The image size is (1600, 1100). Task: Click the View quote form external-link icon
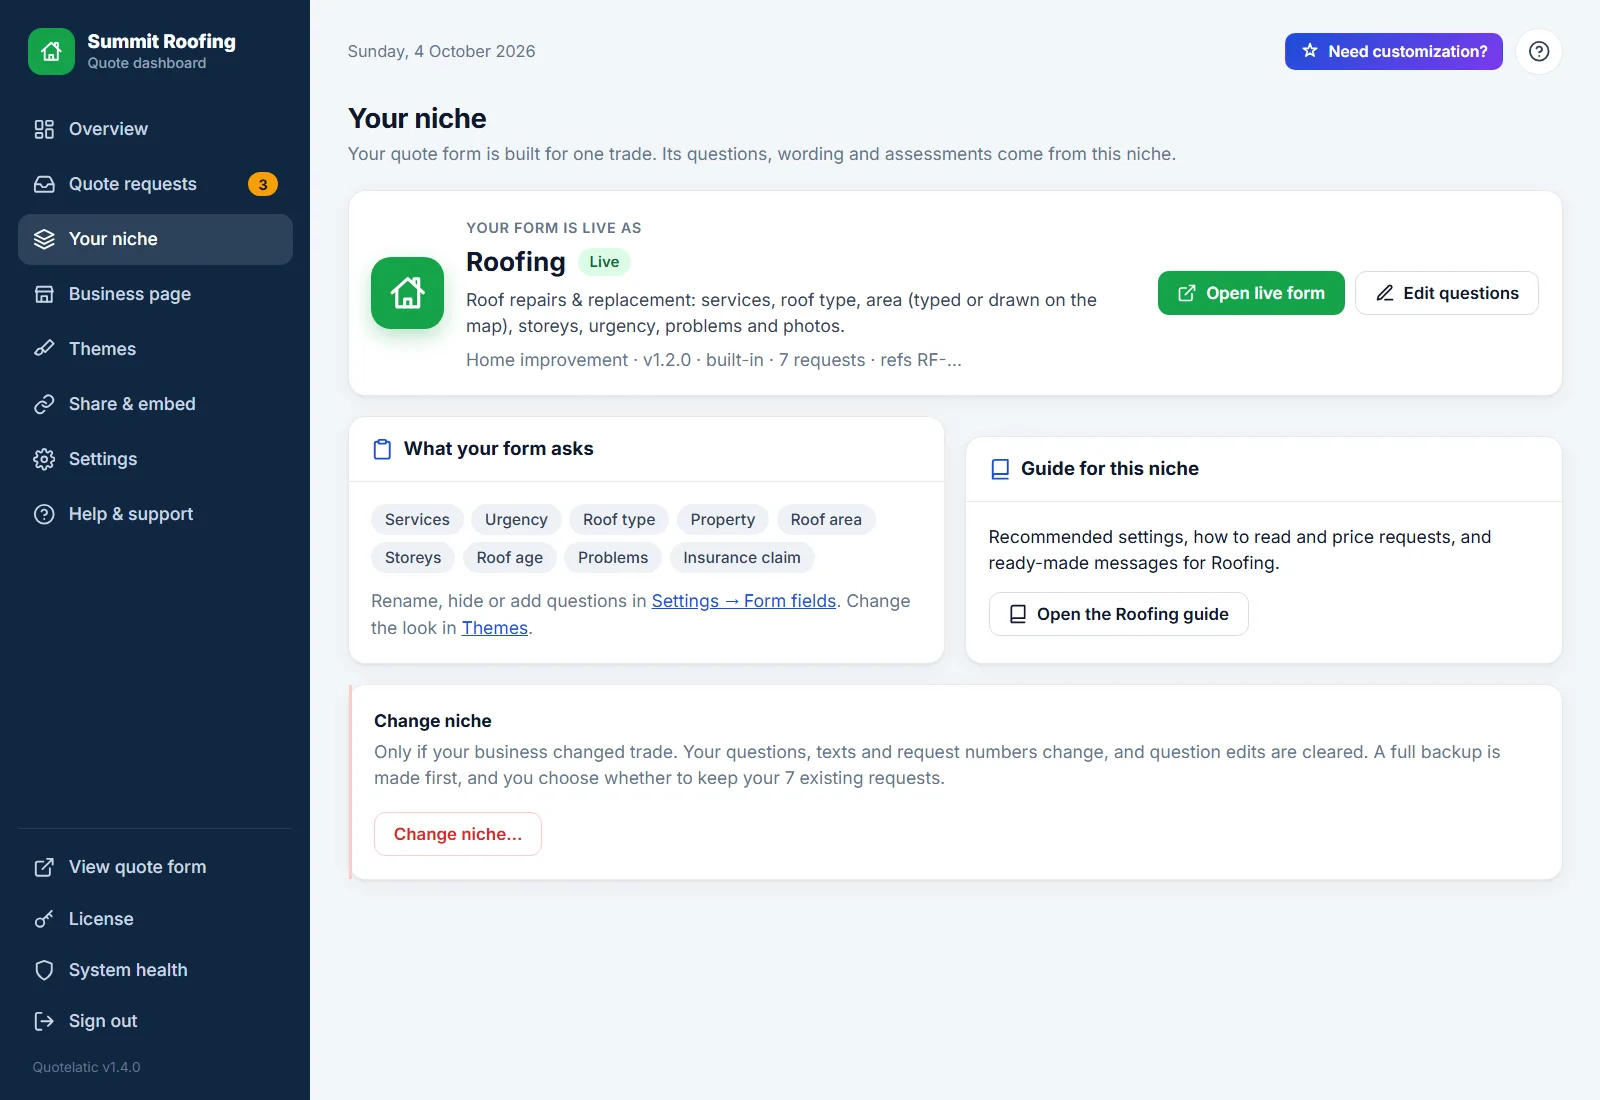44,867
